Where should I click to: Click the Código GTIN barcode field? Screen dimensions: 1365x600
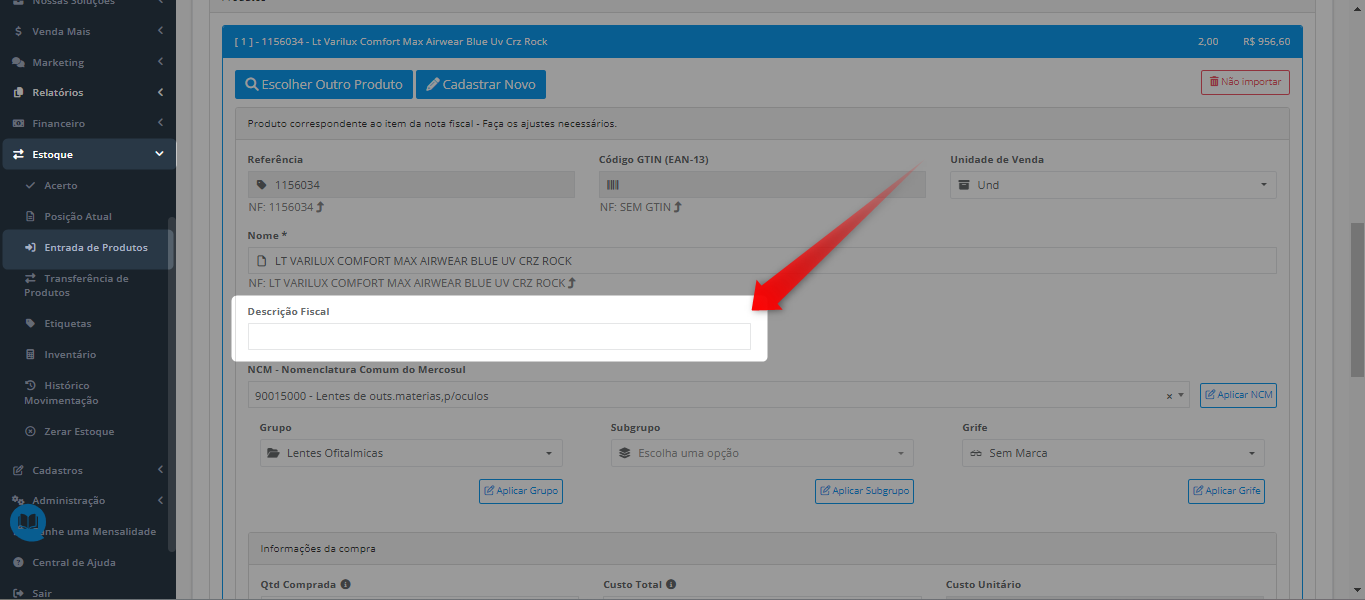click(762, 185)
